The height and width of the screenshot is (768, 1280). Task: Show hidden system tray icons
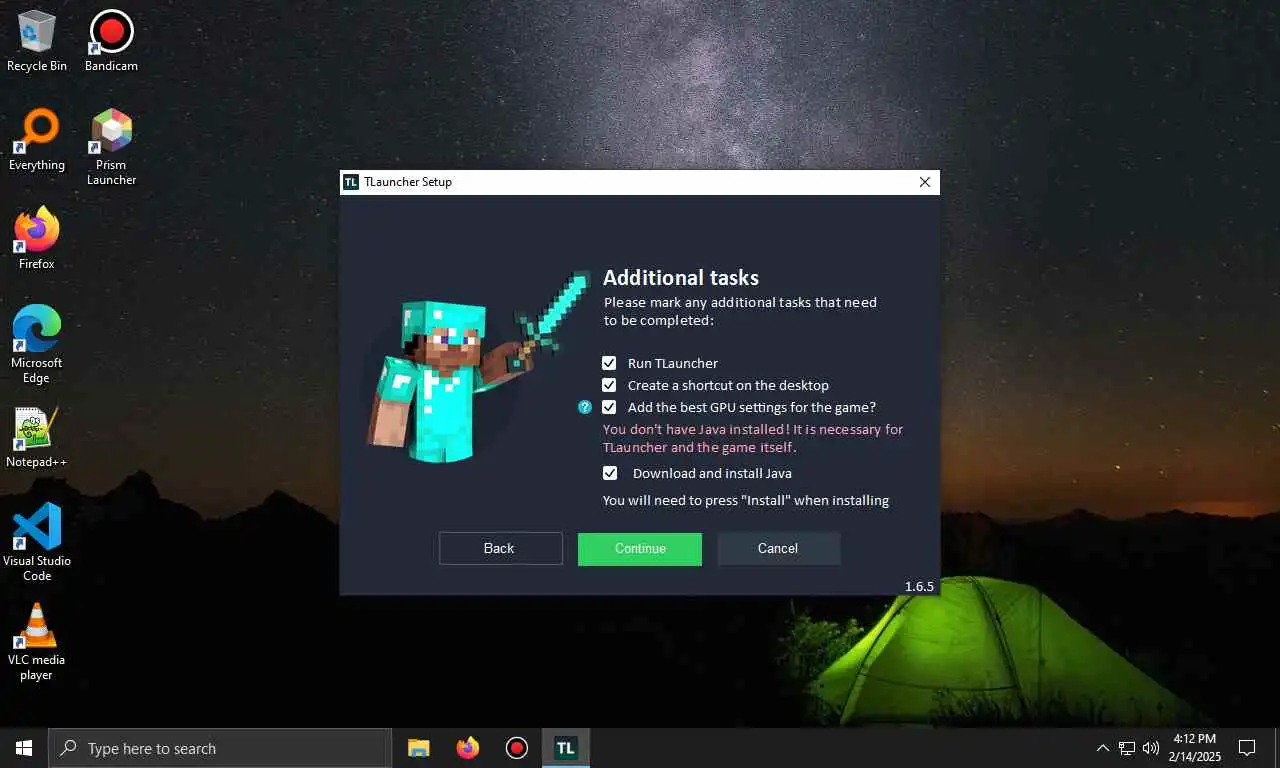tap(1103, 748)
